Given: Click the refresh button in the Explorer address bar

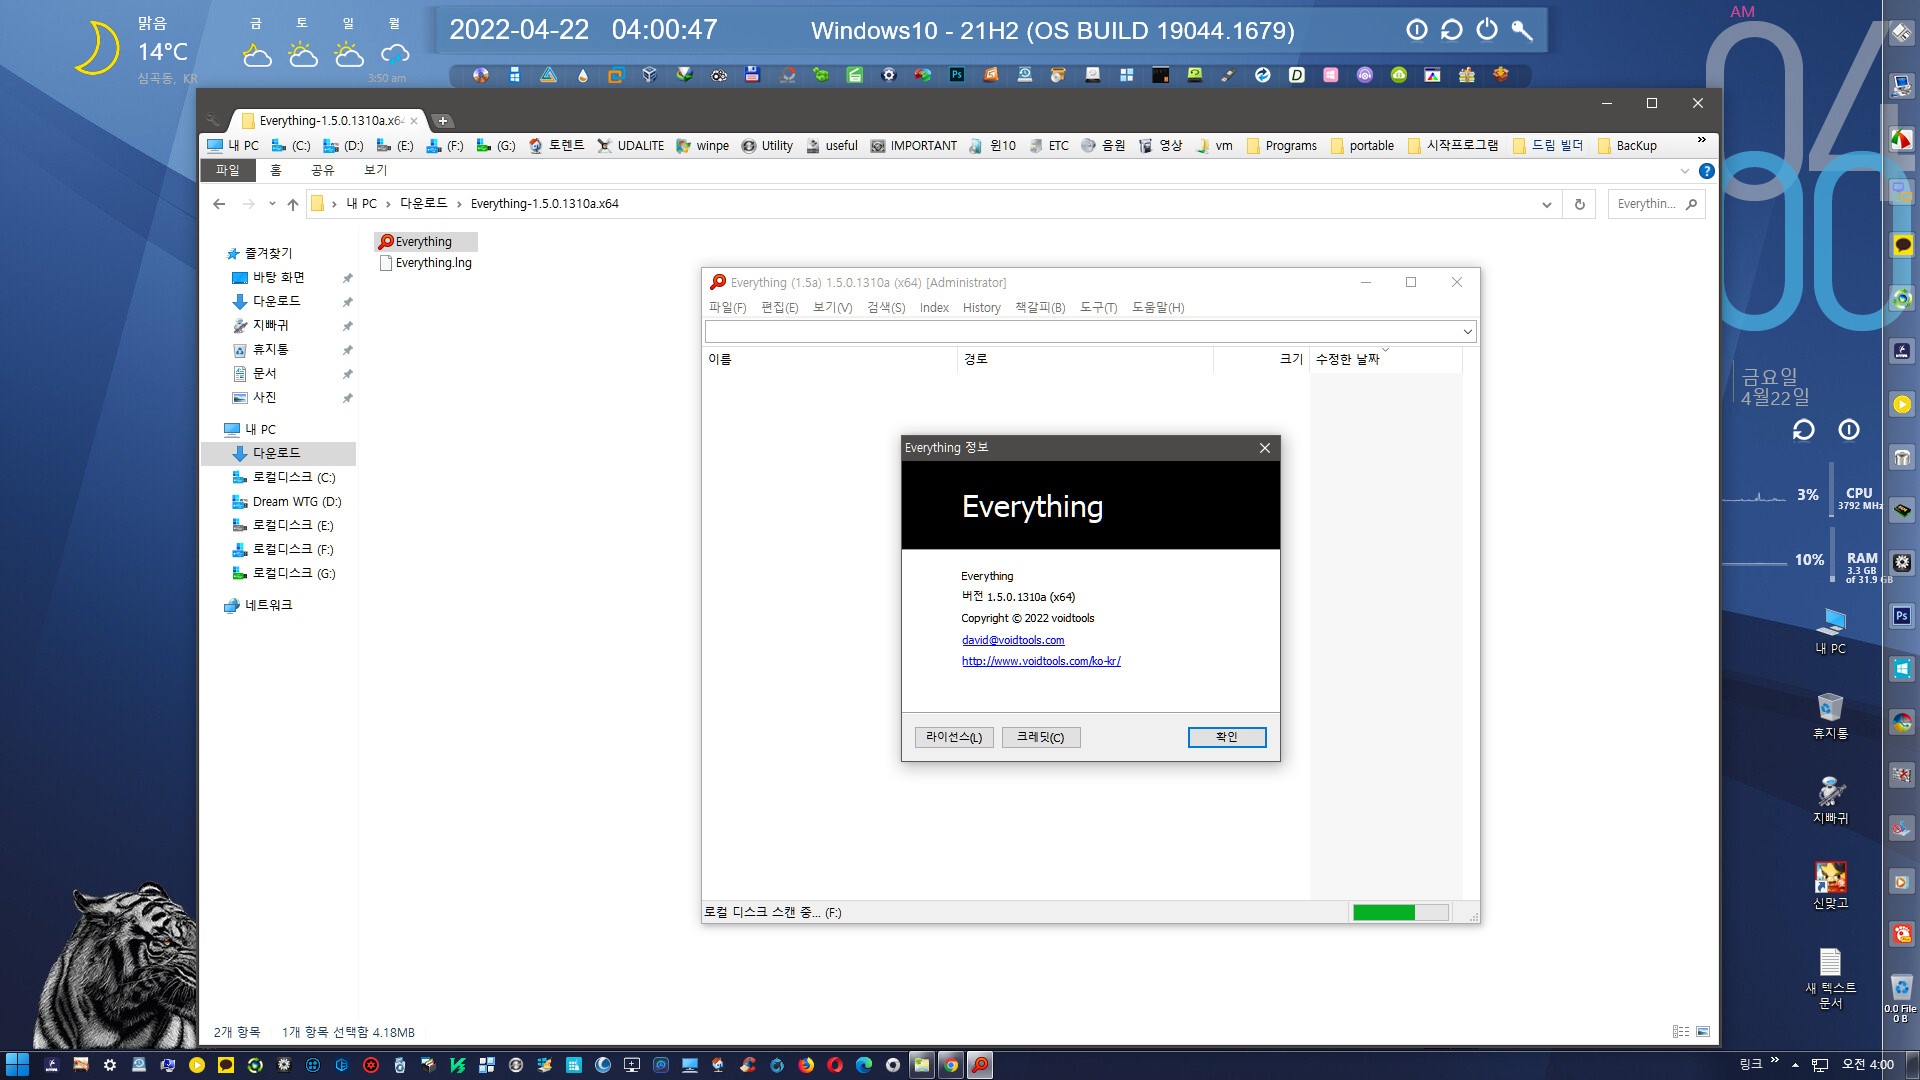Looking at the screenshot, I should (x=1580, y=204).
